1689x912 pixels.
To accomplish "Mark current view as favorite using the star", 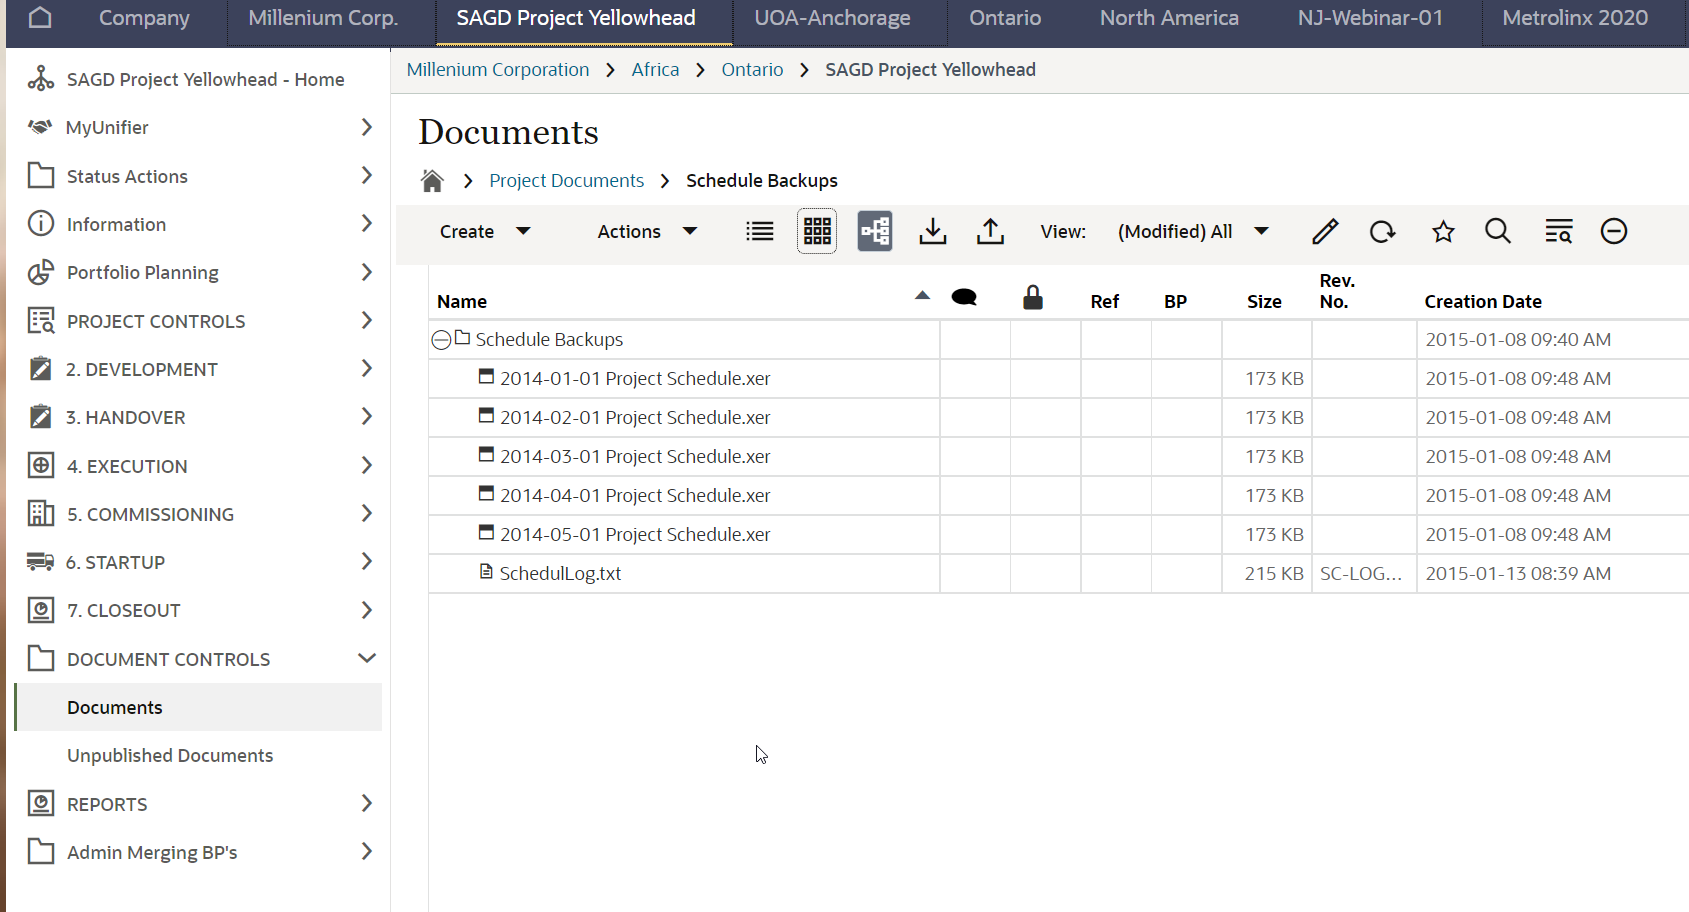I will coord(1443,231).
